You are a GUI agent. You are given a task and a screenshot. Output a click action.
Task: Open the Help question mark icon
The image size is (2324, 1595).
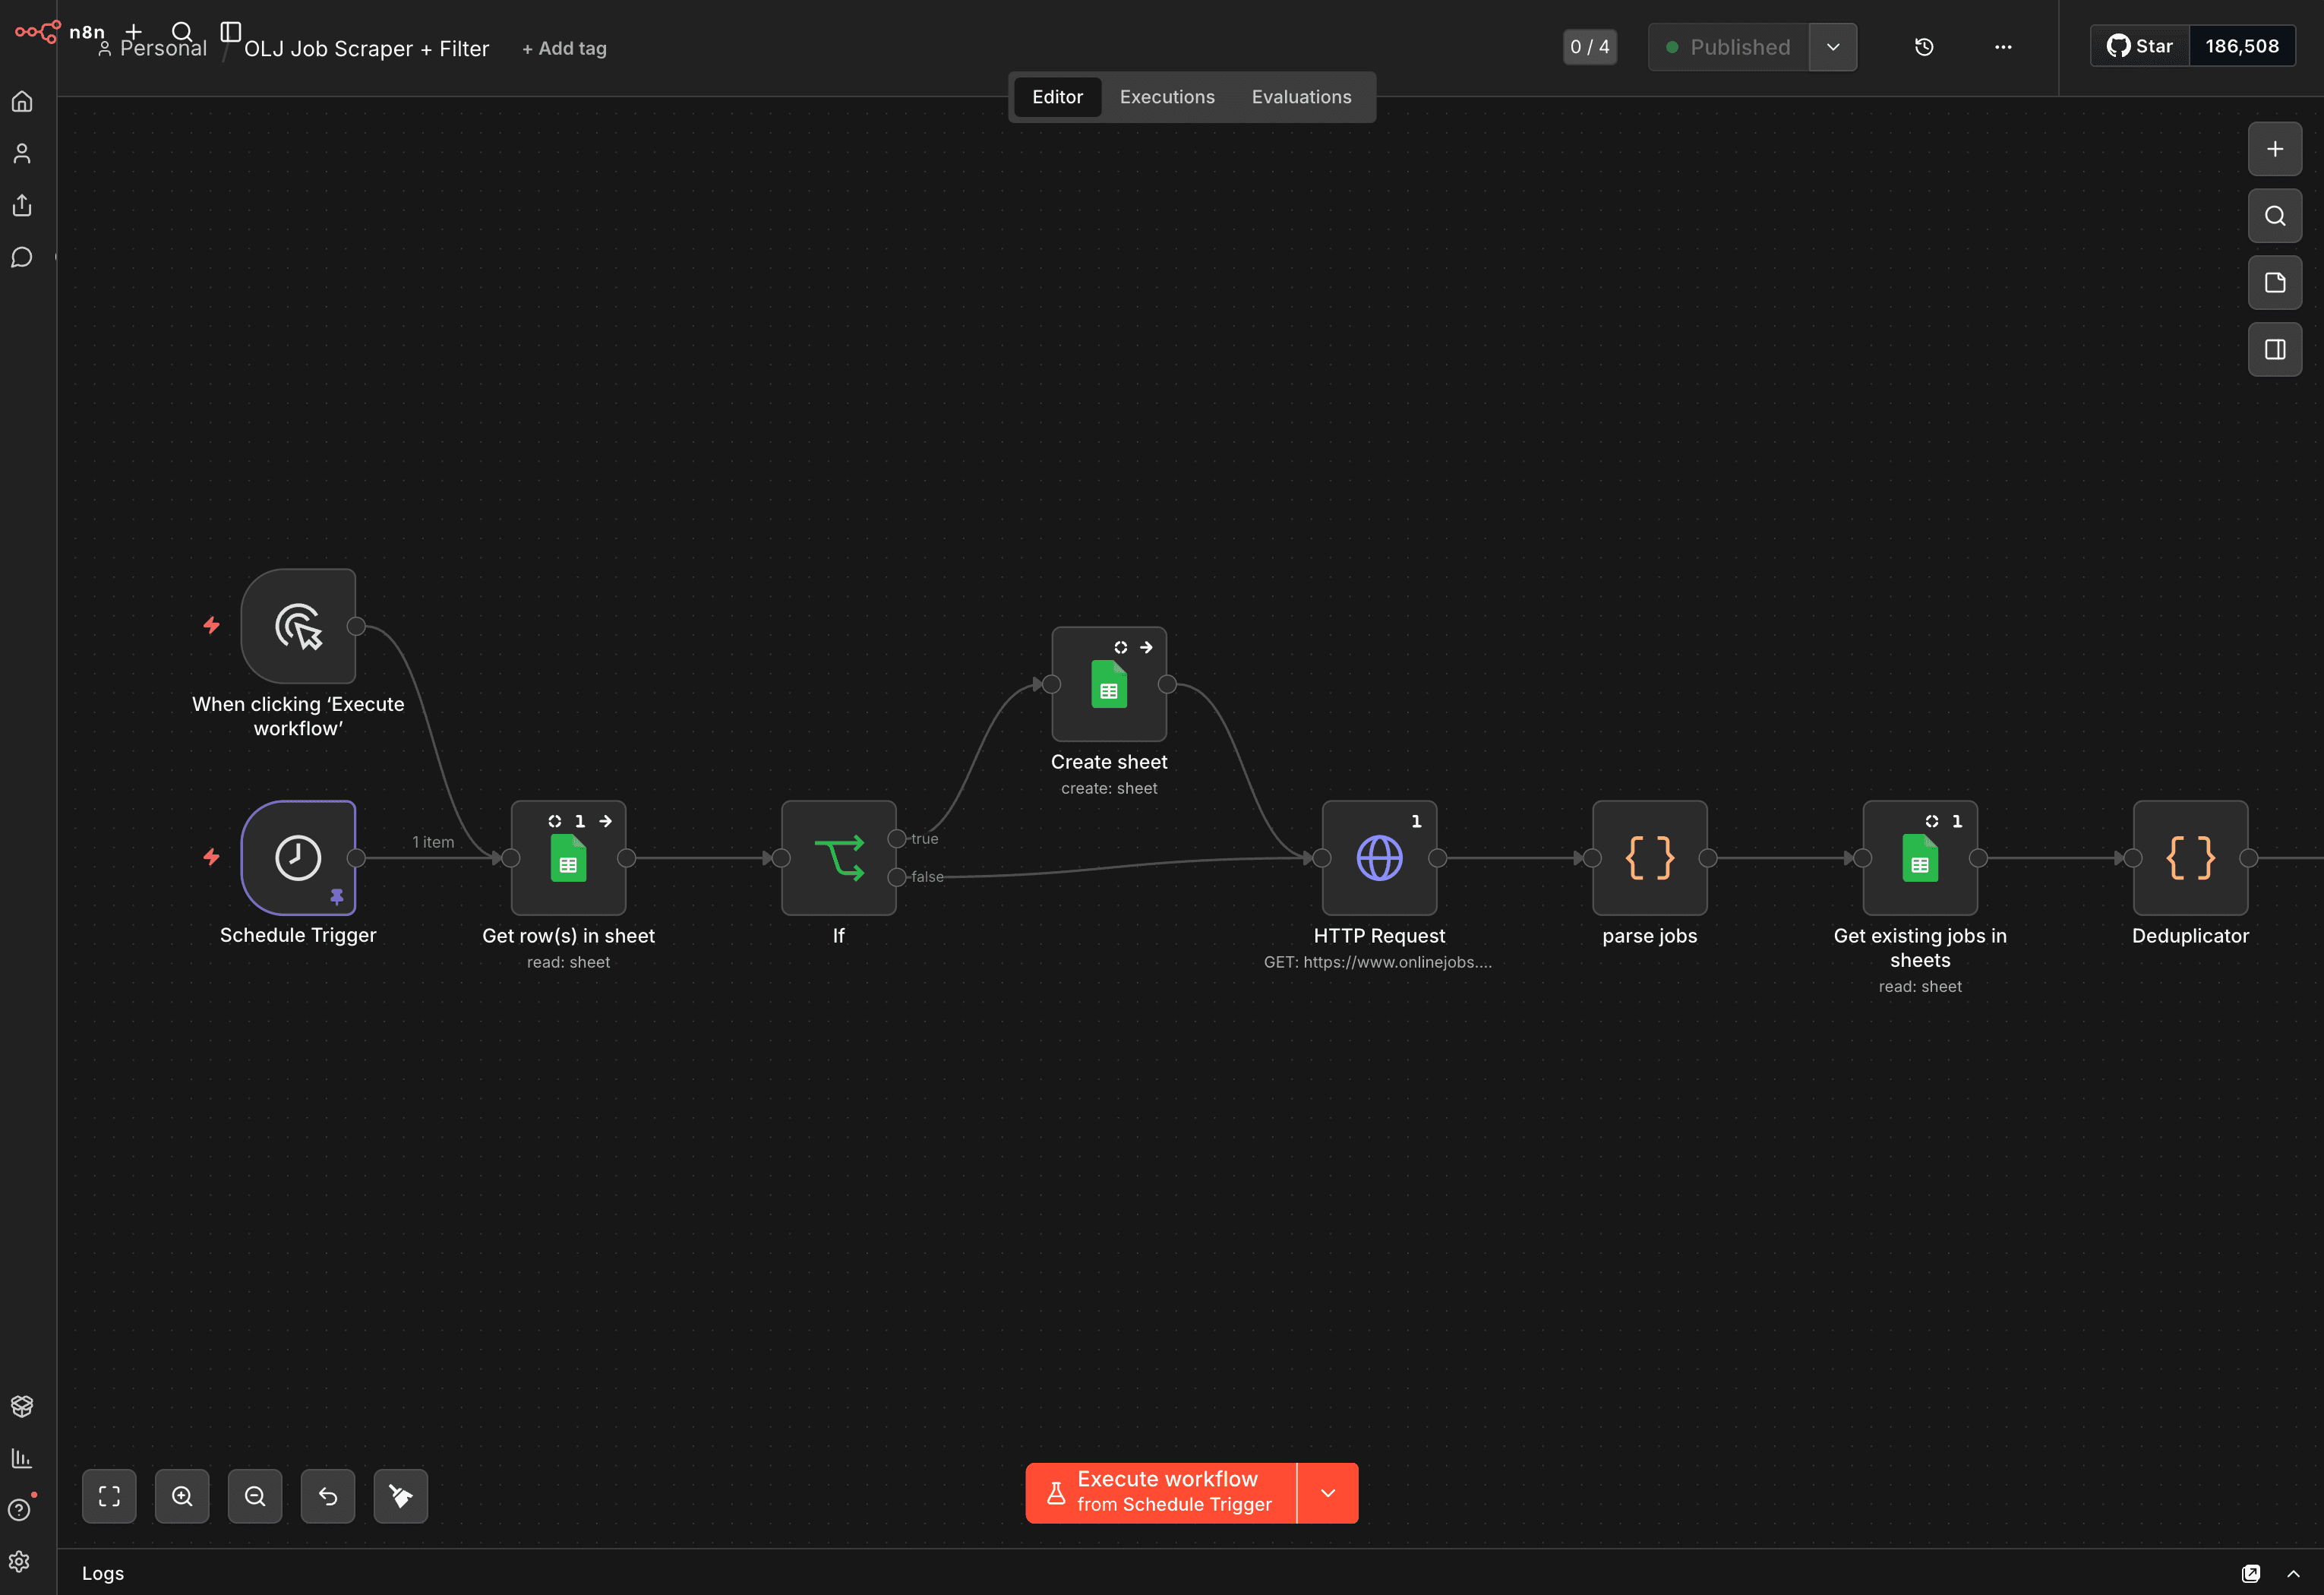pyautogui.click(x=20, y=1509)
